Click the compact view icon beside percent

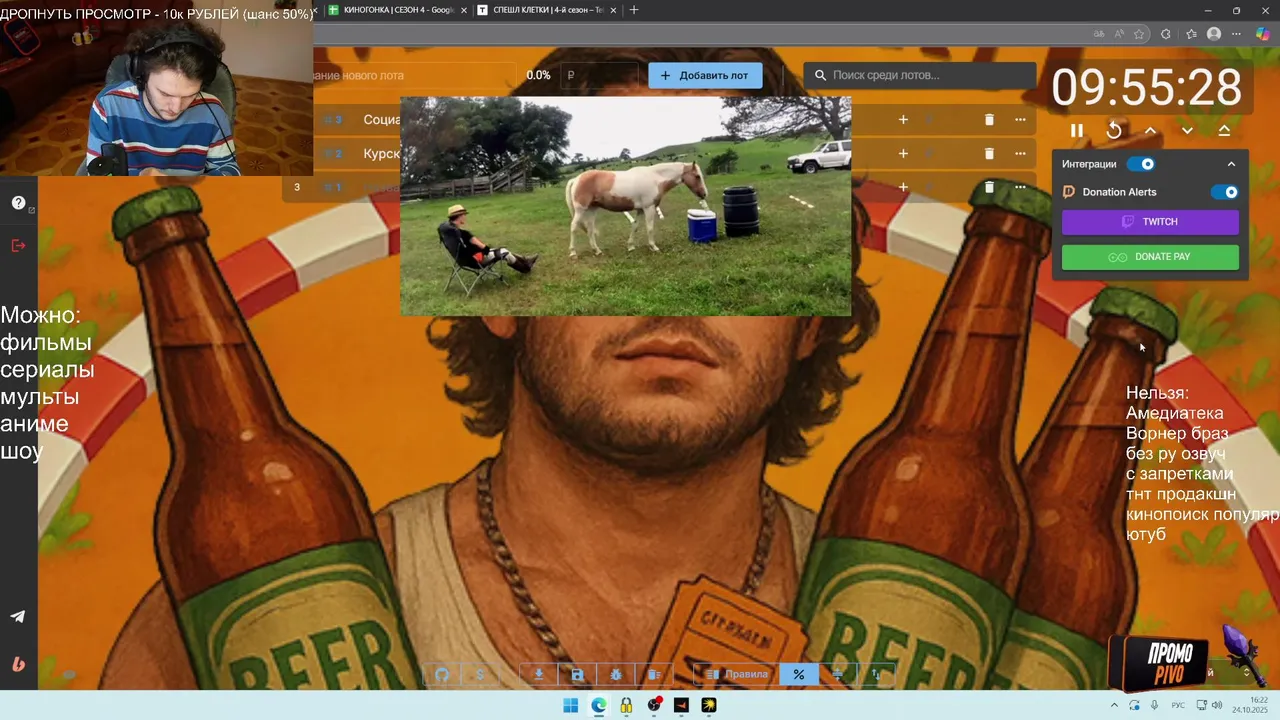[838, 675]
